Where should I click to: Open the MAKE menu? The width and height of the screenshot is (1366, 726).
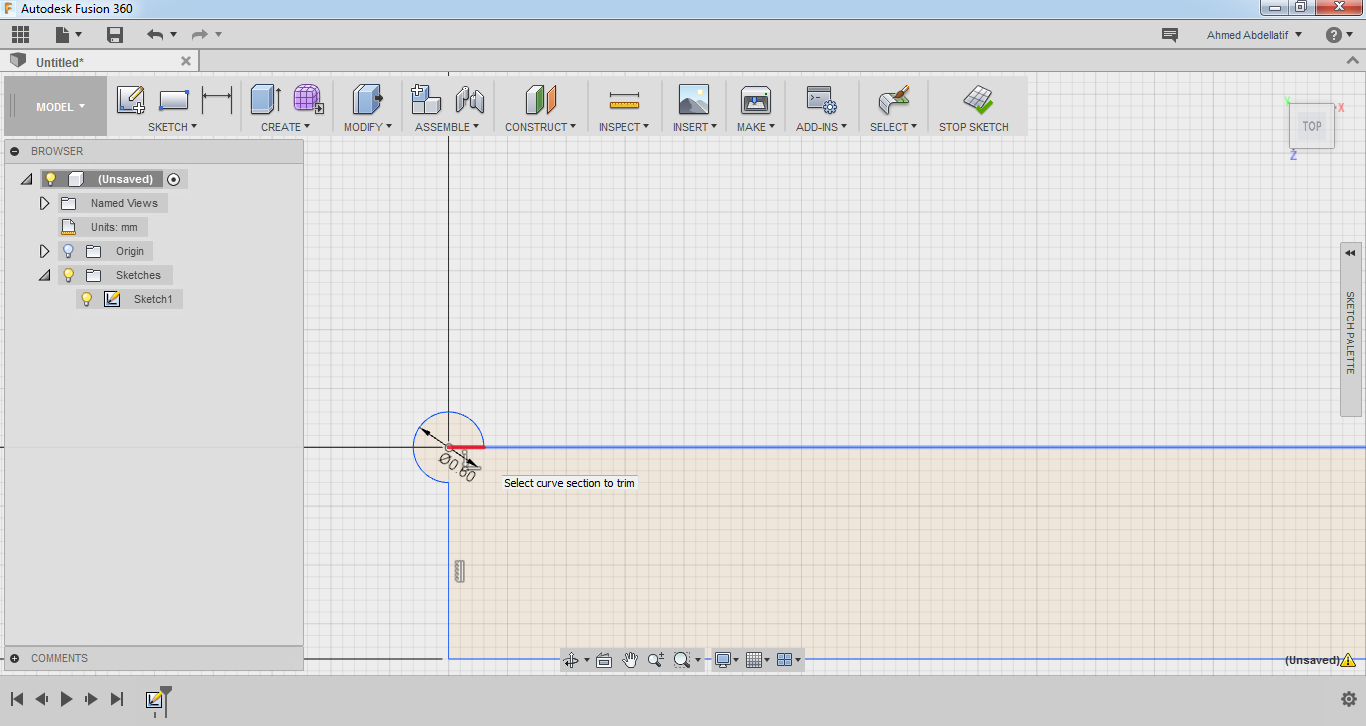coord(756,127)
